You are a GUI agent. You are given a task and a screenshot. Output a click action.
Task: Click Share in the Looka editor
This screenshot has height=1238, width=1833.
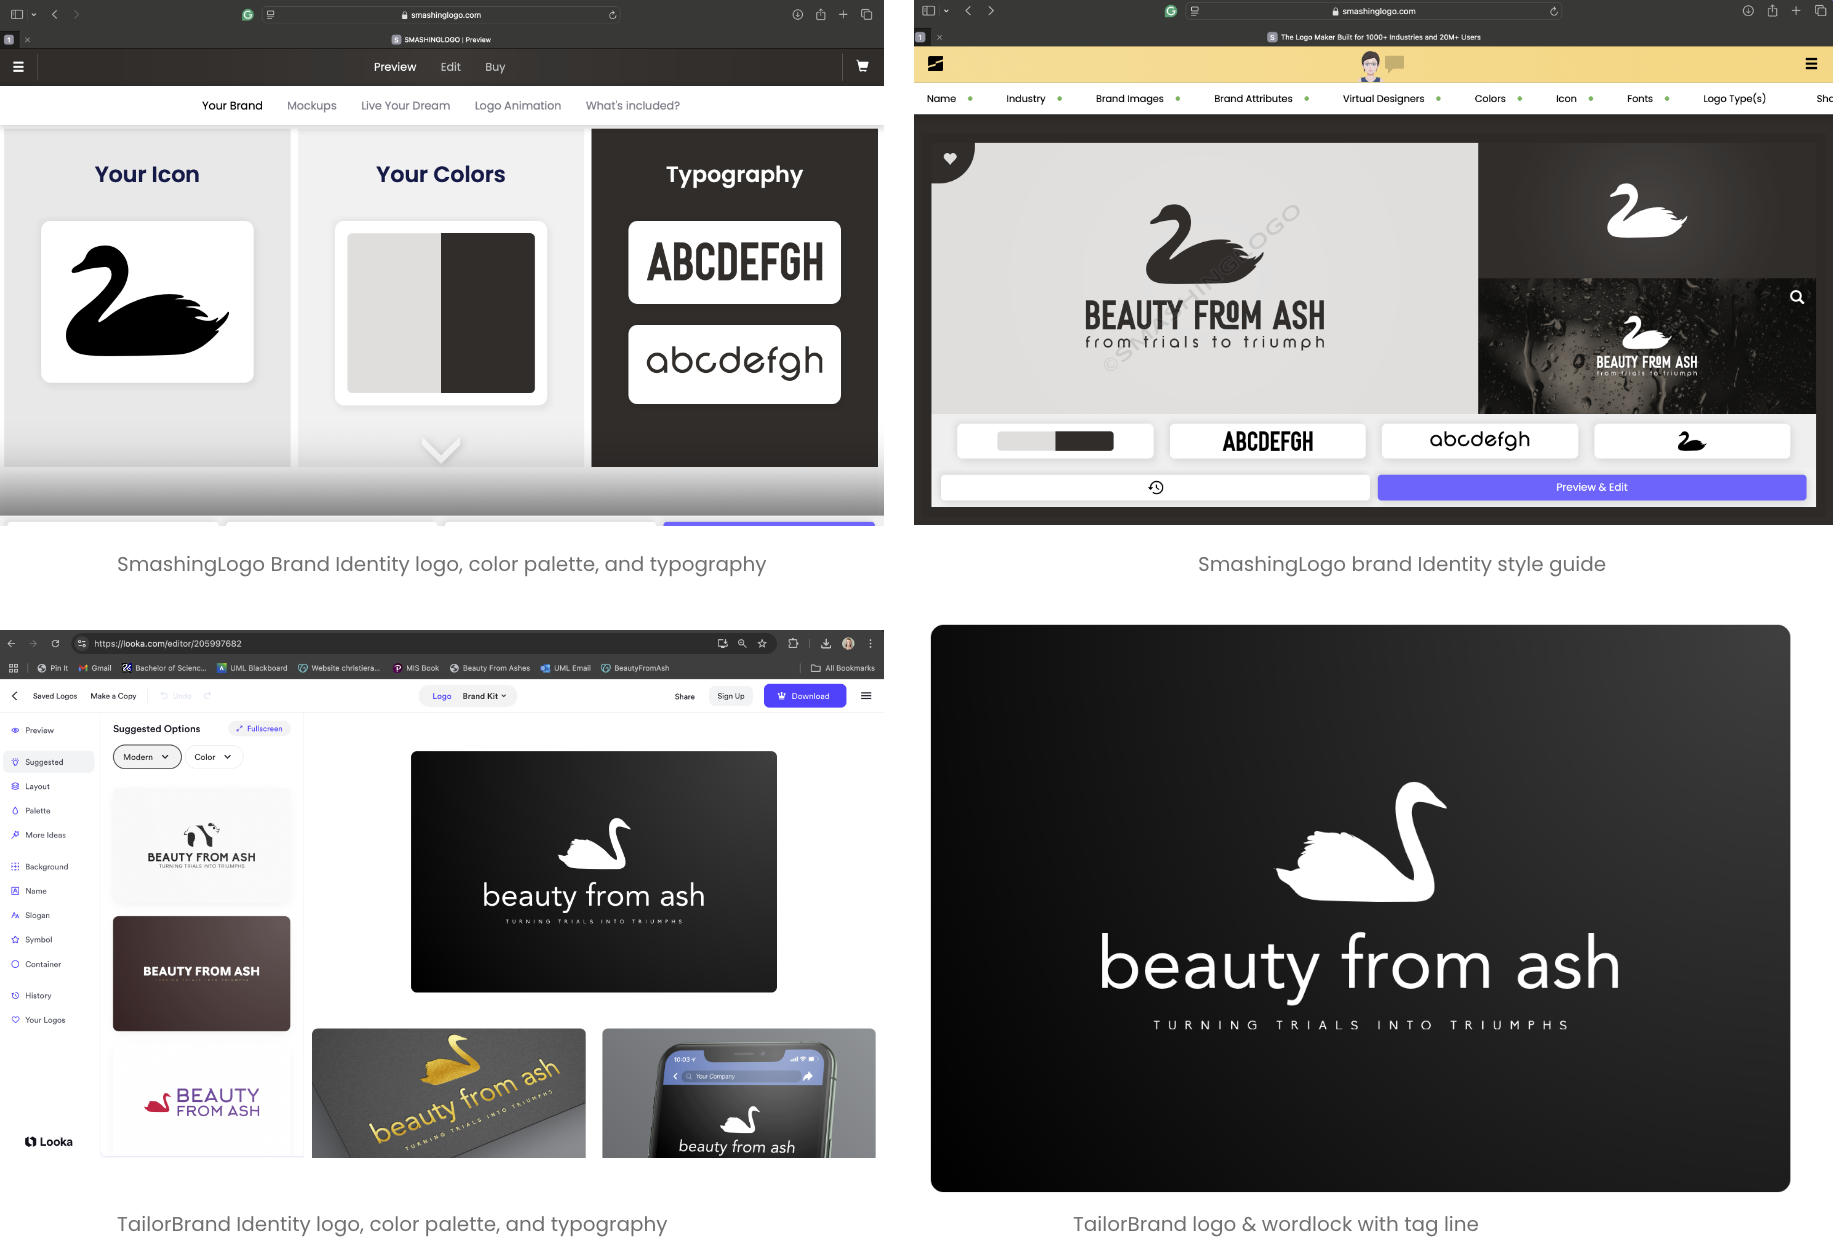685,697
